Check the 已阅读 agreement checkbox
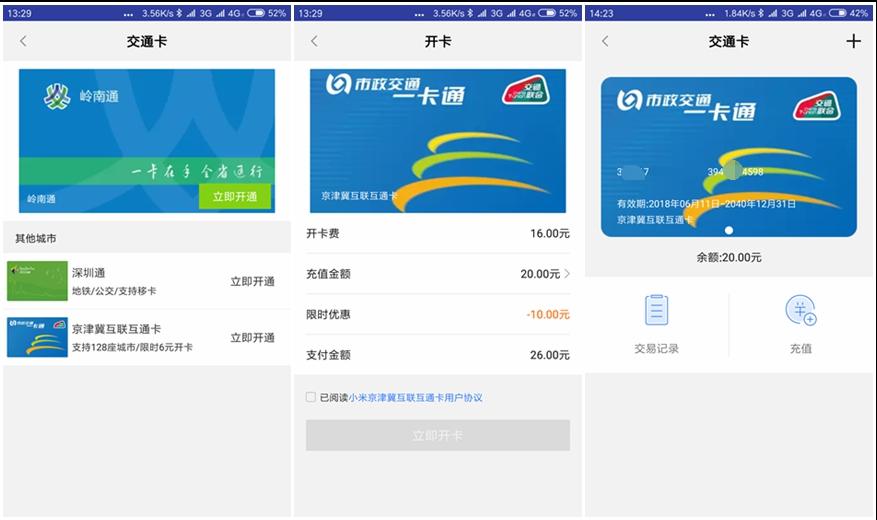The image size is (877, 520). click(310, 397)
